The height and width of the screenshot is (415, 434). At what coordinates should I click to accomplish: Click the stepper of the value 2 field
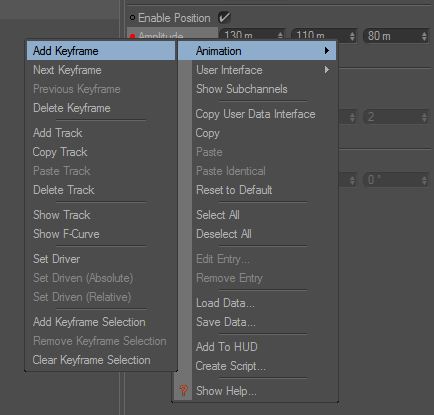[424, 117]
